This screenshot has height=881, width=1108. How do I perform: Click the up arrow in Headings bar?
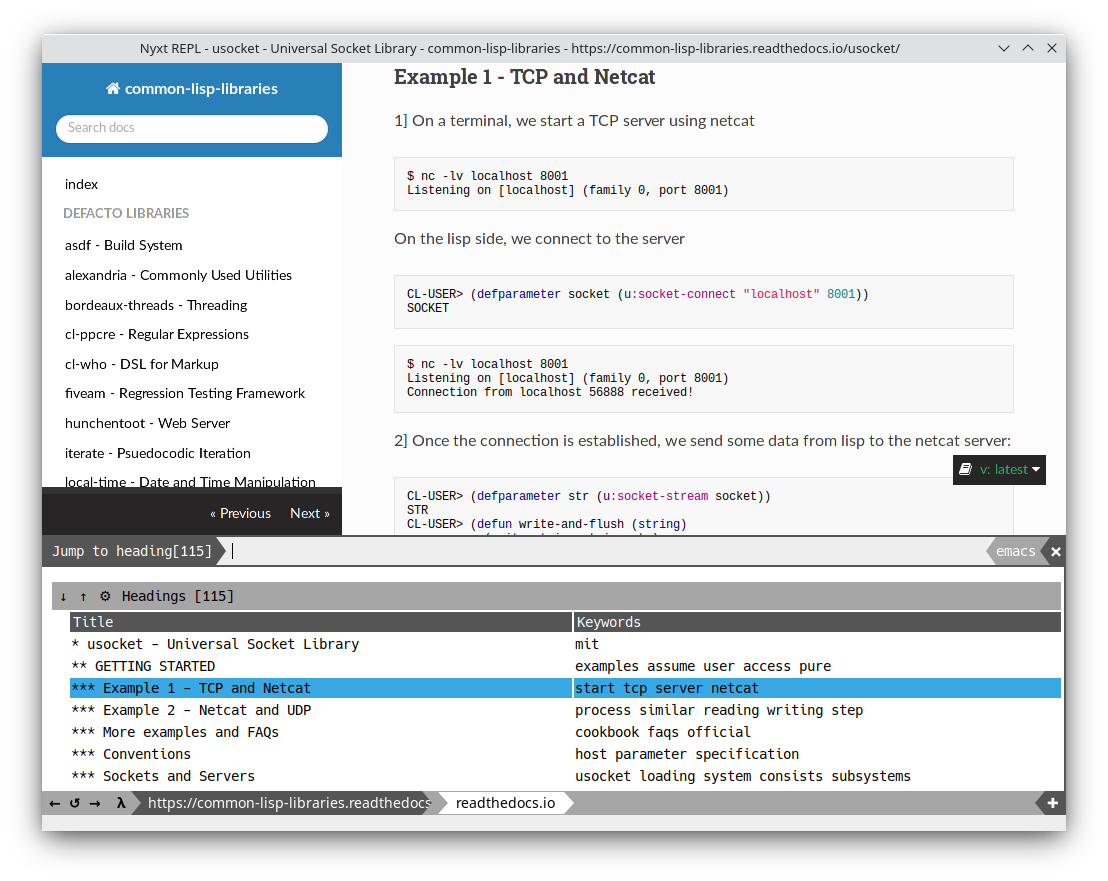point(83,596)
